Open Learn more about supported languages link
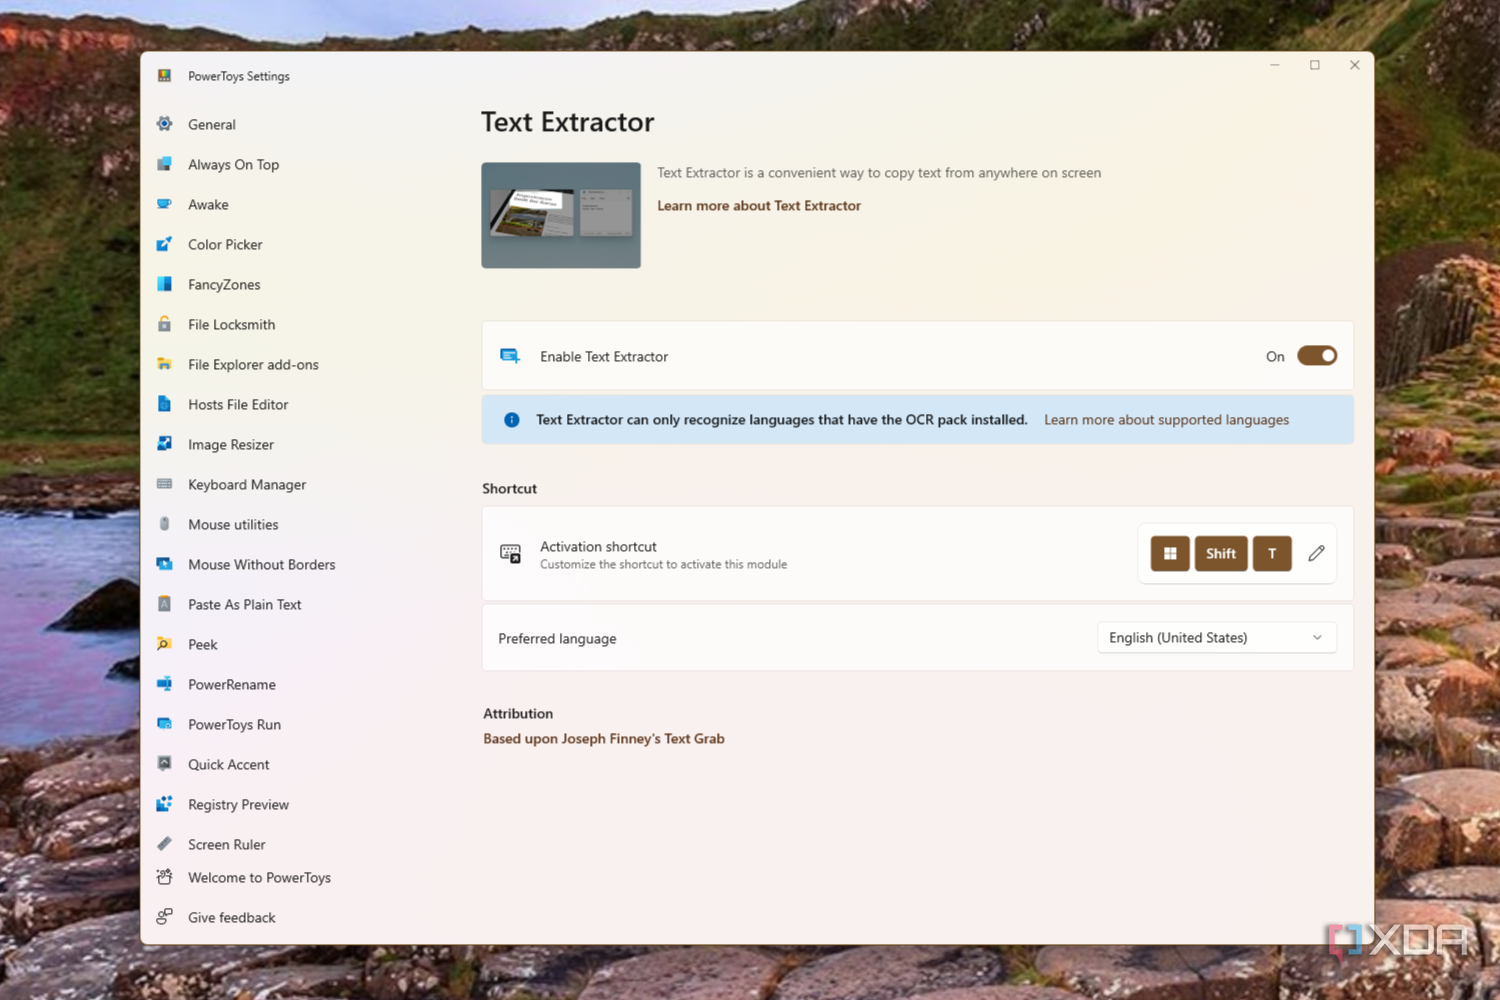This screenshot has height=1000, width=1500. [1166, 420]
